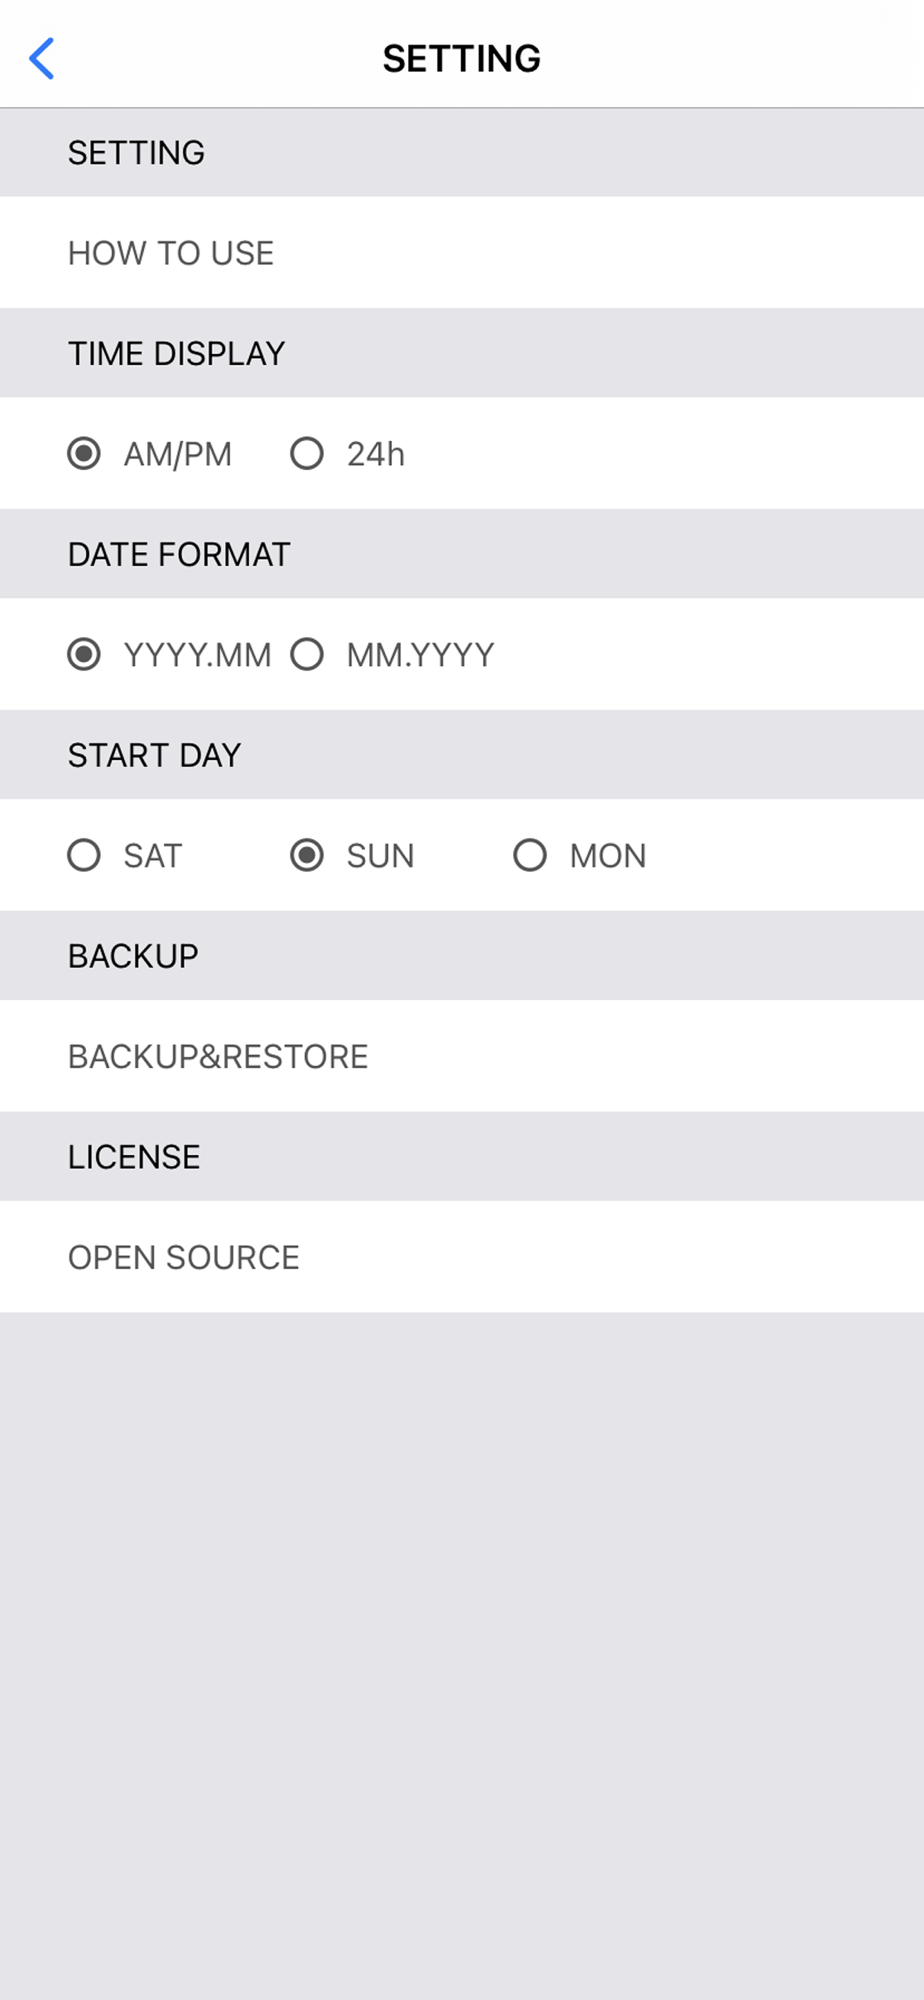Open the HOW TO USE guide
This screenshot has height=2000, width=924.
462,253
